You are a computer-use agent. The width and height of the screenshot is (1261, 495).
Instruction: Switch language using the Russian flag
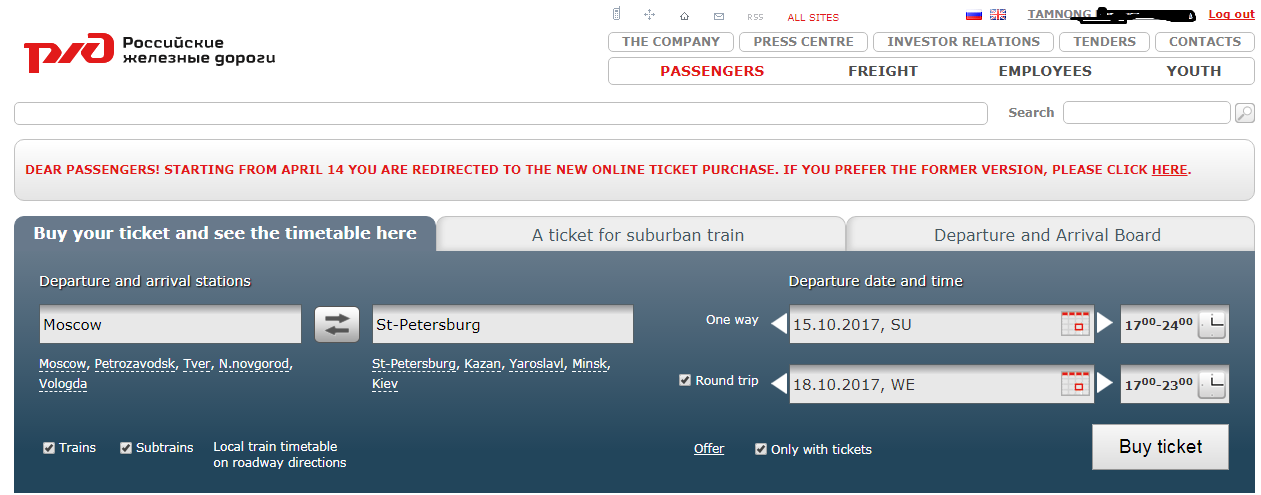point(973,15)
